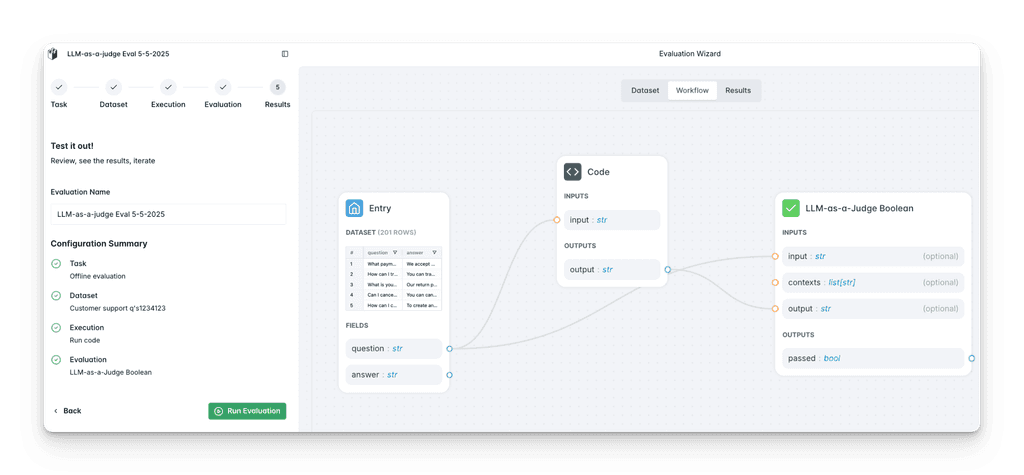Click the Code node brackets icon
The height and width of the screenshot is (475, 1024).
[572, 171]
